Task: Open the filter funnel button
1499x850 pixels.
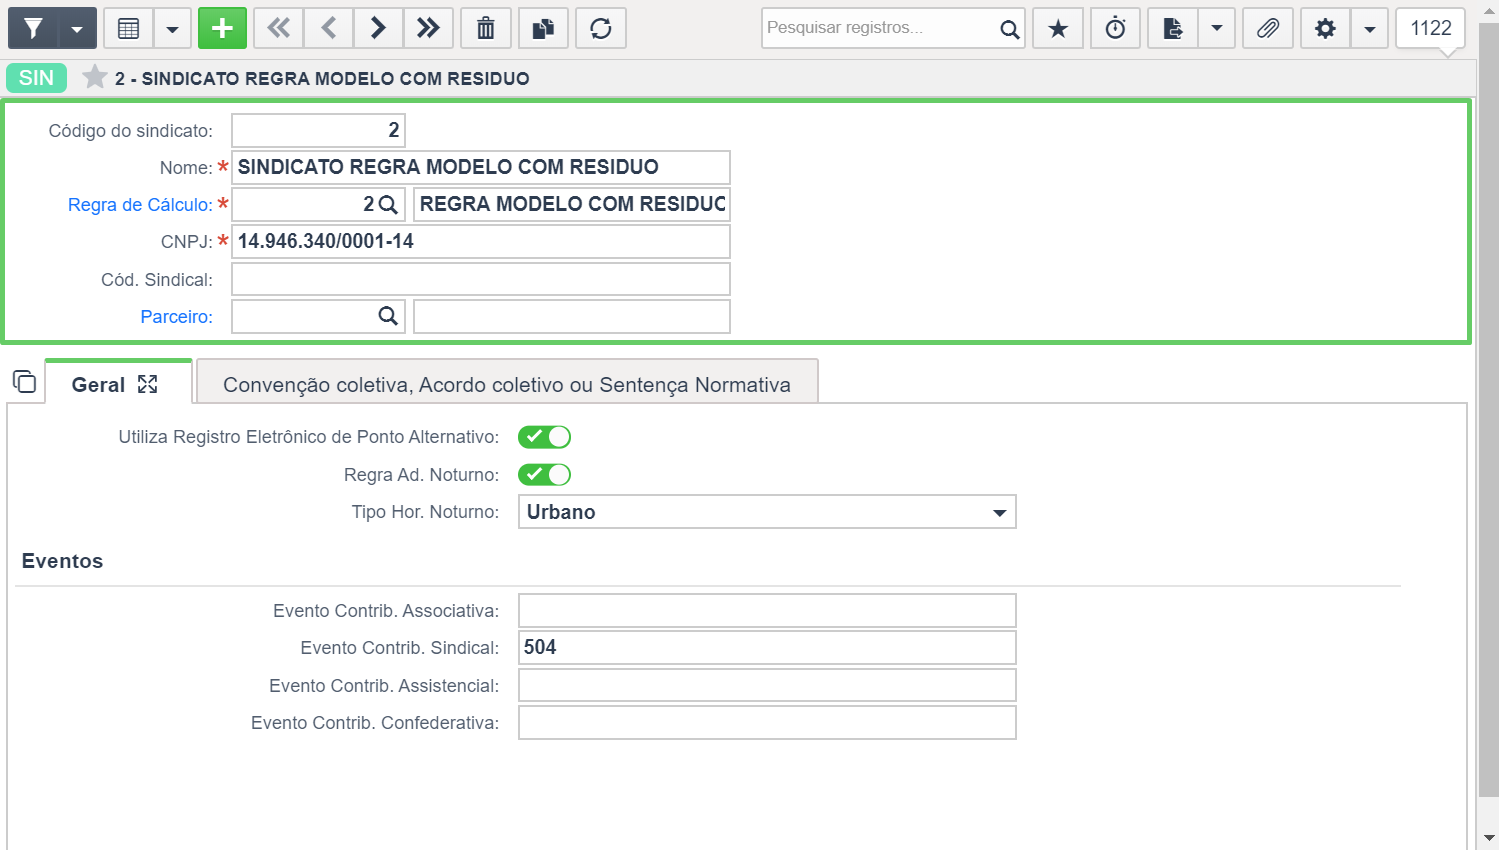Action: pos(33,28)
